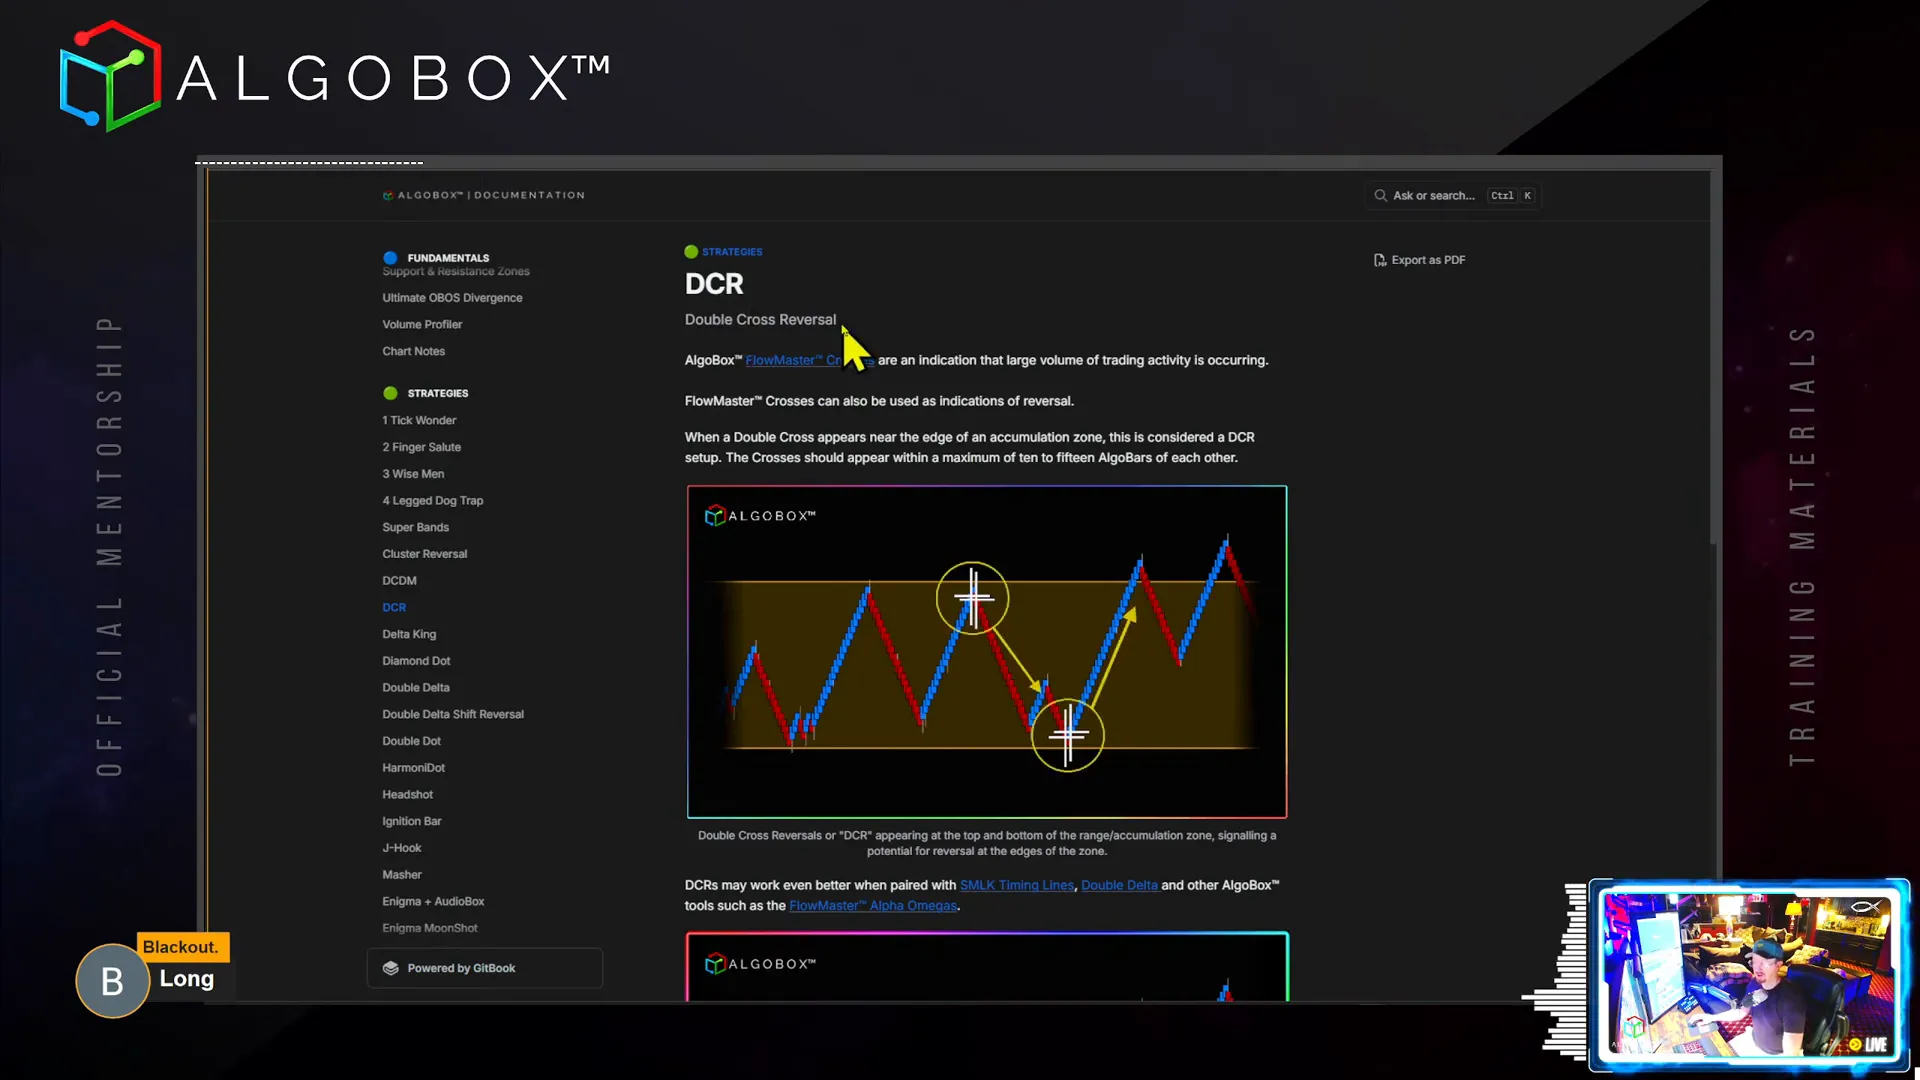Viewport: 1920px width, 1080px height.
Task: Open Delta King strategy page
Action: 409,635
